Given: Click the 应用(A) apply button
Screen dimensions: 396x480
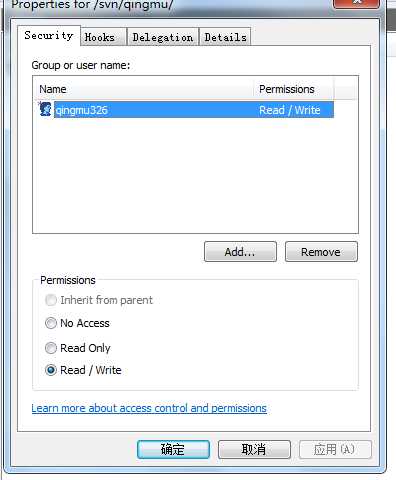Looking at the screenshot, I should click(335, 449).
